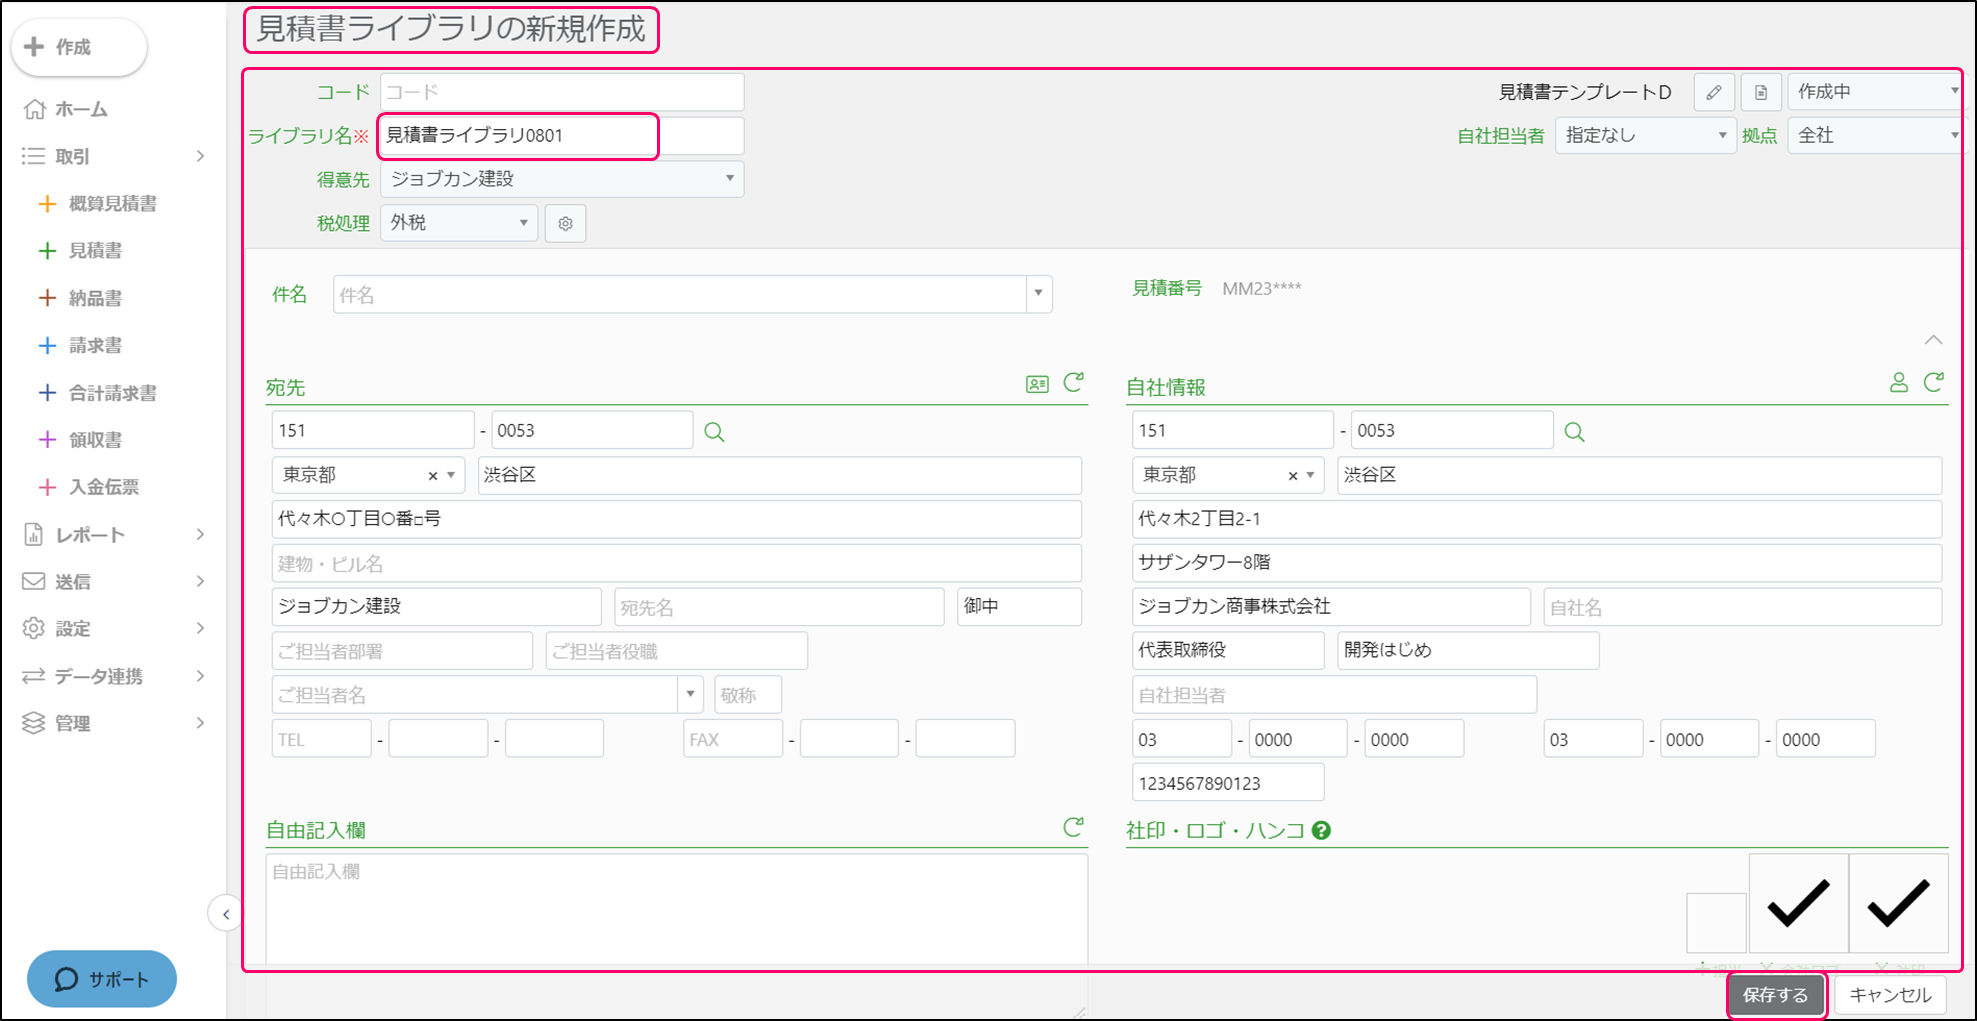Reload the 自由記入欄 section

click(x=1073, y=827)
